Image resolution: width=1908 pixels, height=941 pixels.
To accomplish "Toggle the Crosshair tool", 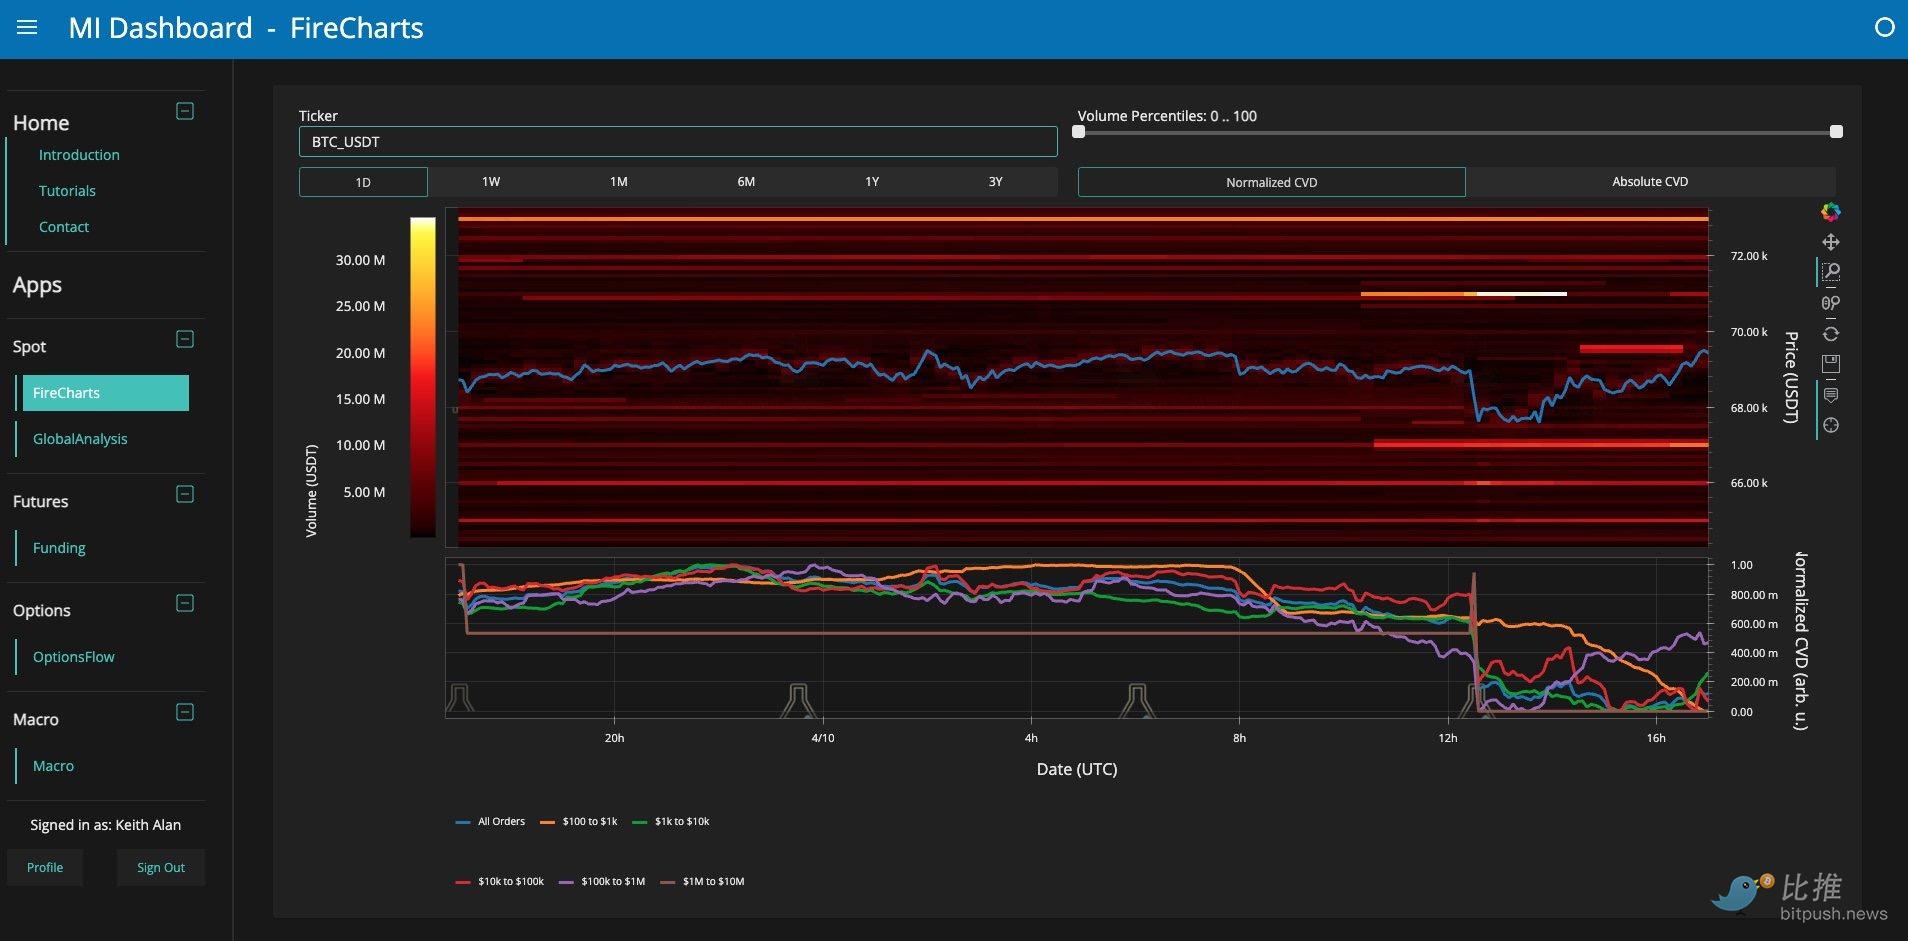I will tap(1830, 425).
